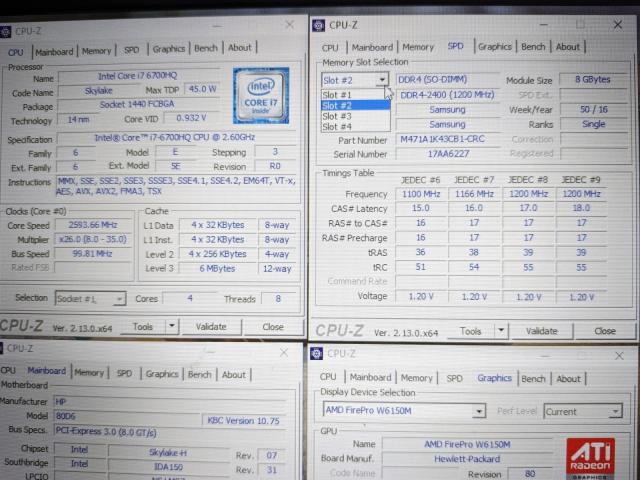This screenshot has height=480, width=640.
Task: Click CPU-Z app icon in SPD window title
Action: [318, 25]
